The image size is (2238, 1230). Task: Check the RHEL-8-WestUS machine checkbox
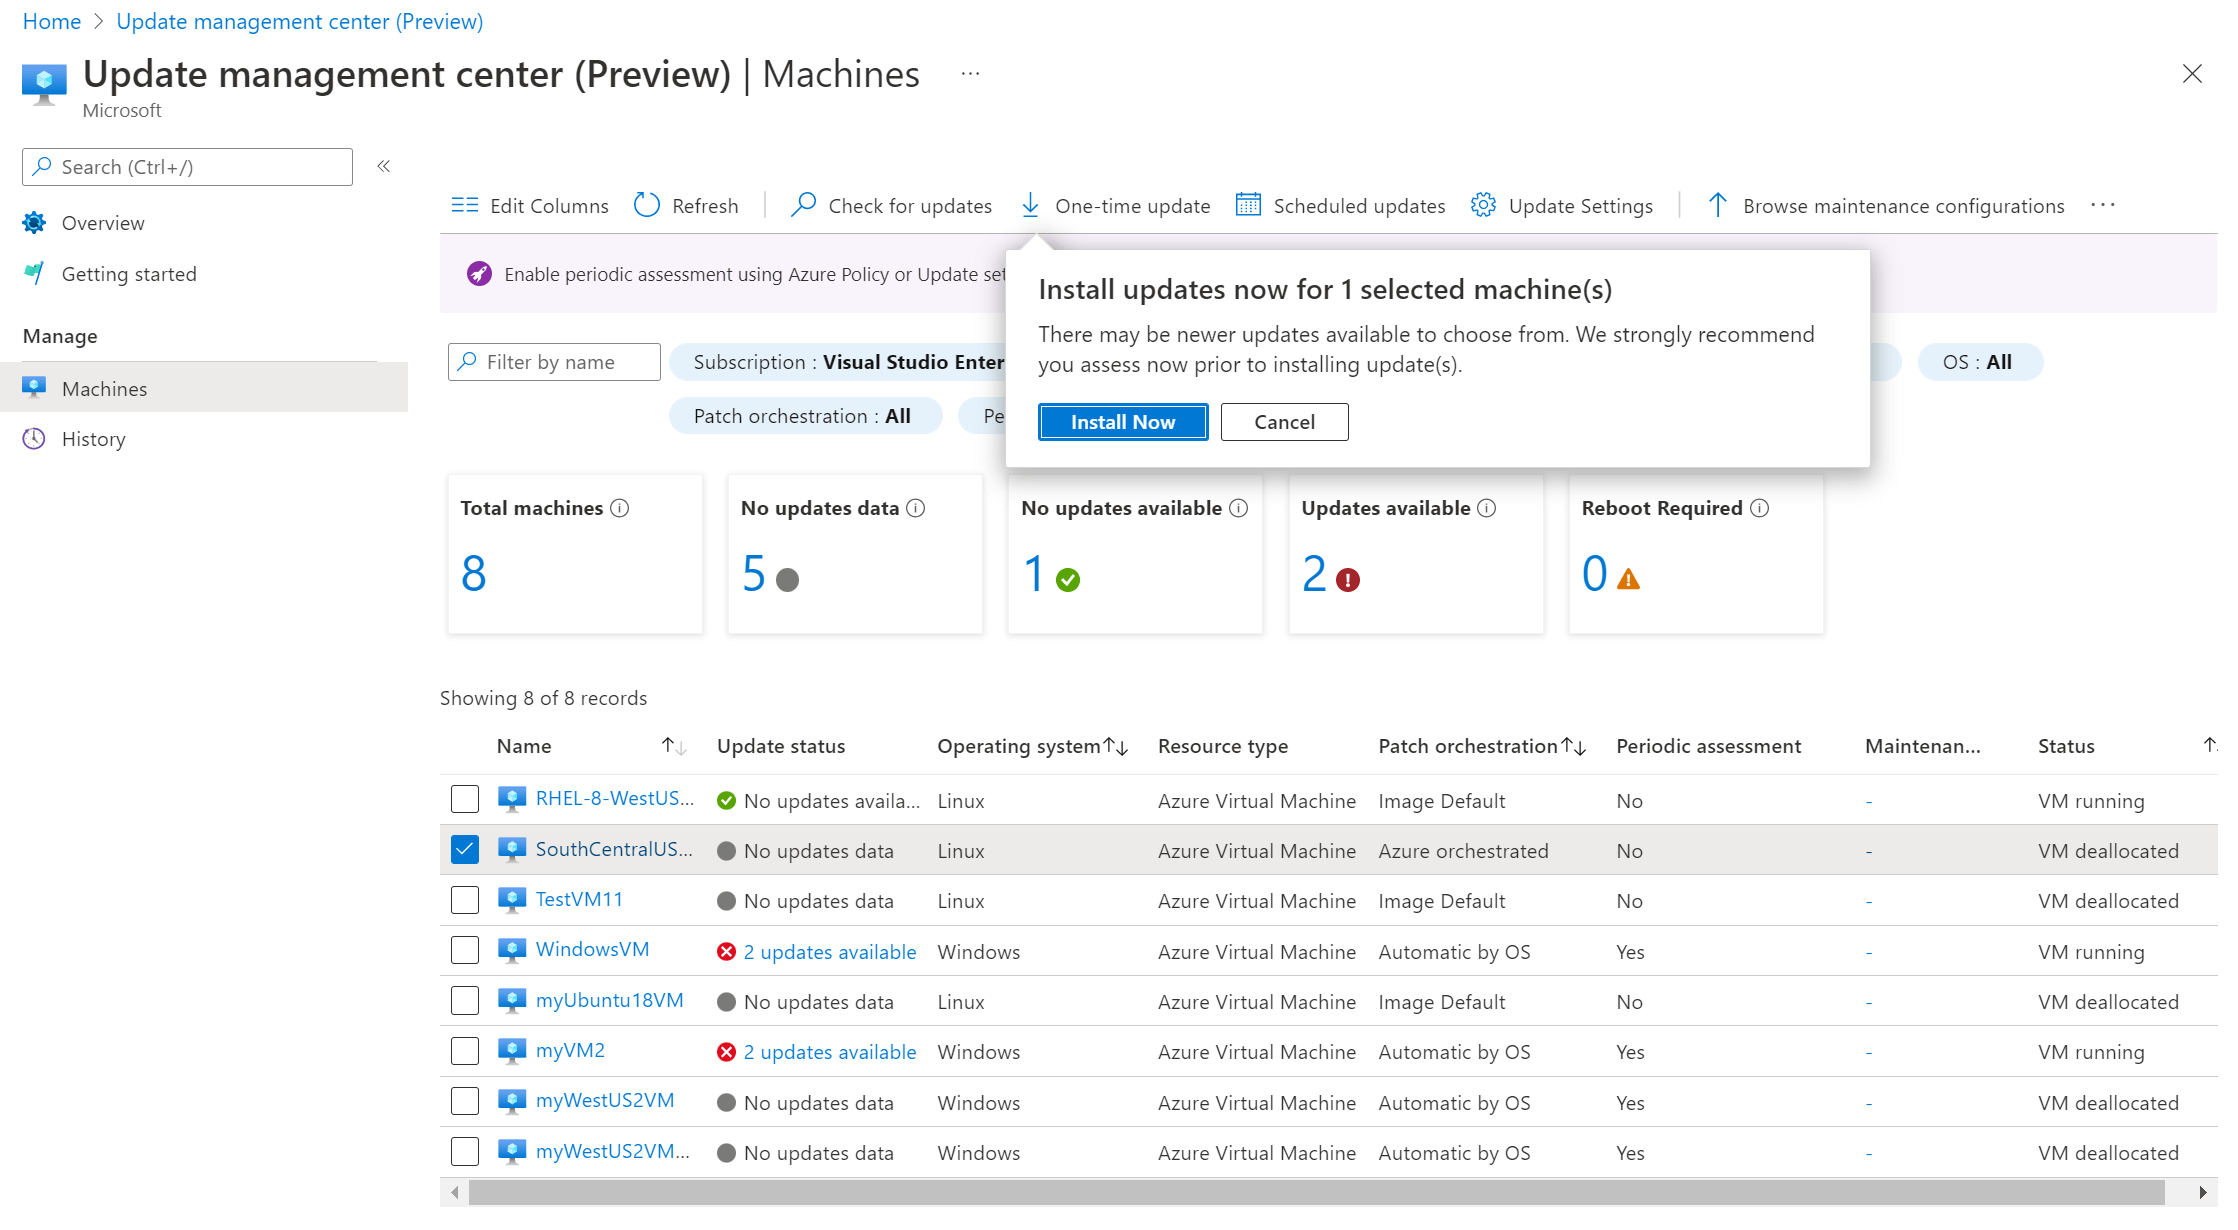point(465,799)
